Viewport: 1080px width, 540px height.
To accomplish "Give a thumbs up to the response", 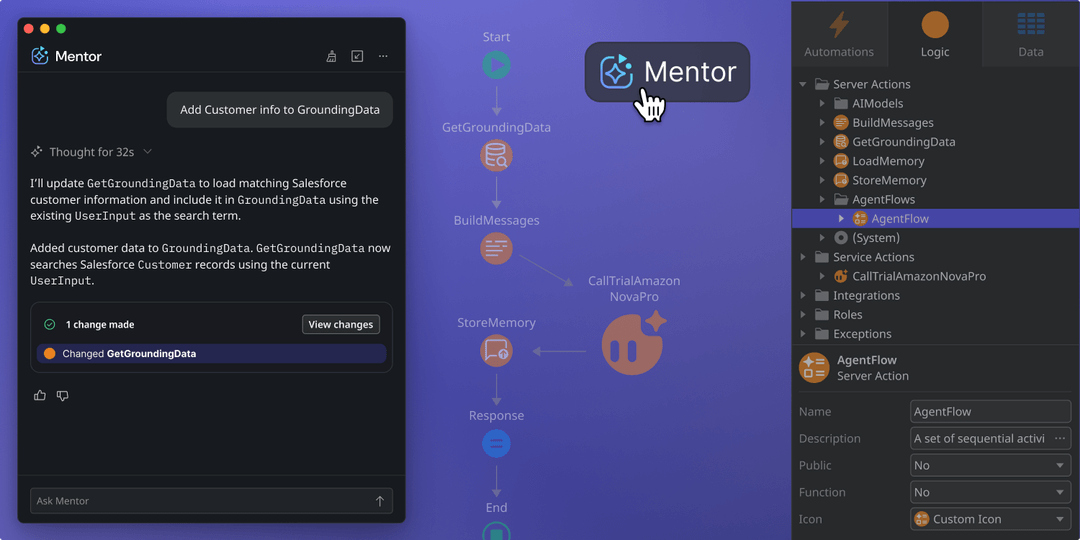I will [x=40, y=395].
